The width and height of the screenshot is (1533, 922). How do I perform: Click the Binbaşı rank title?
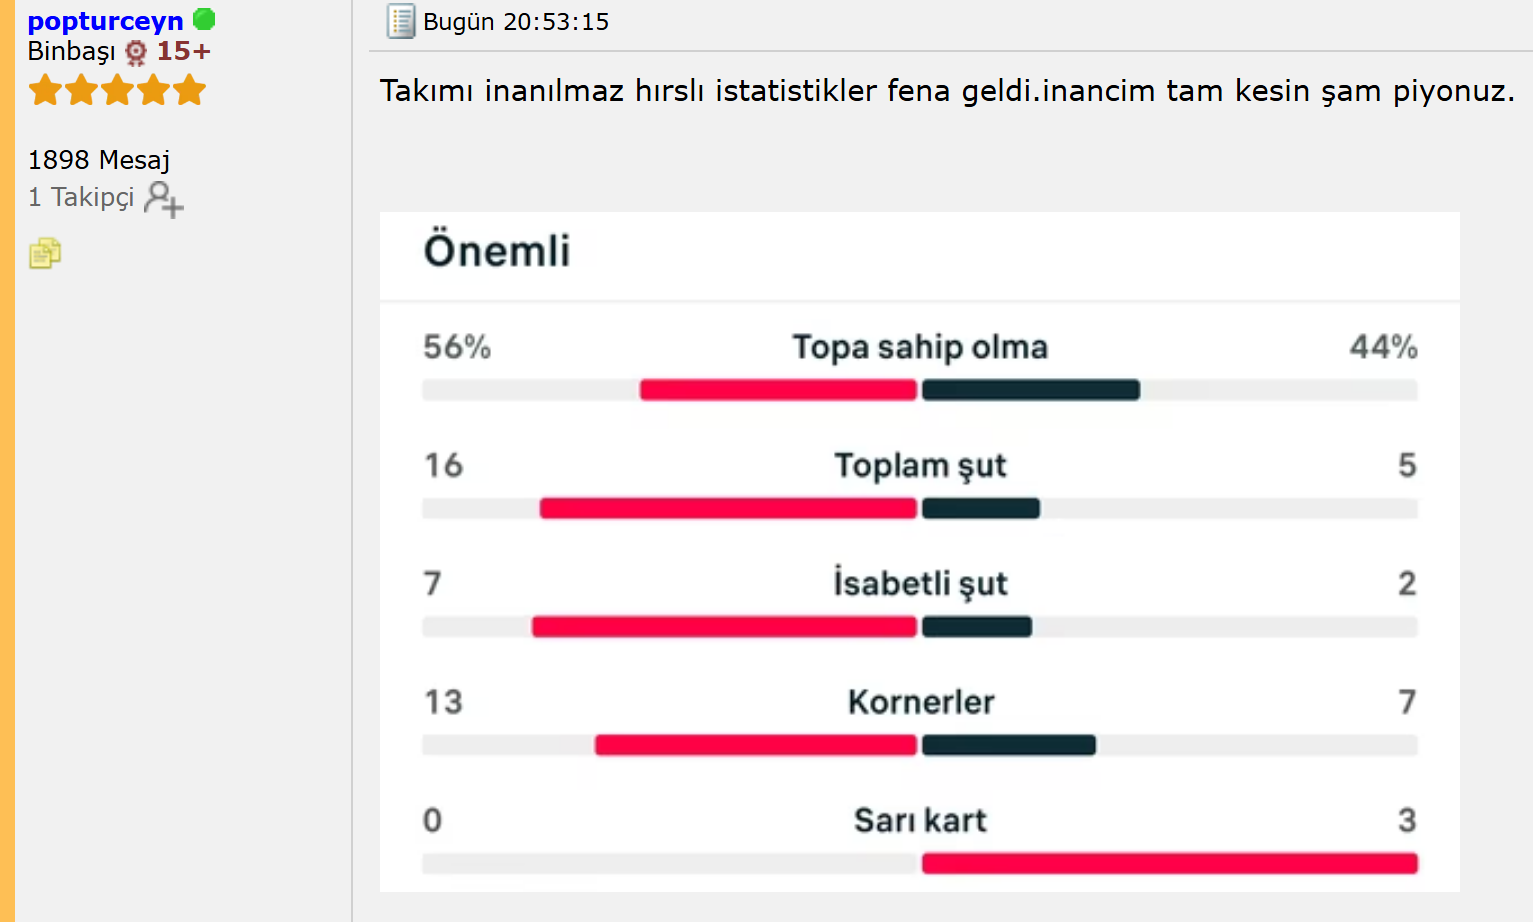coord(71,51)
